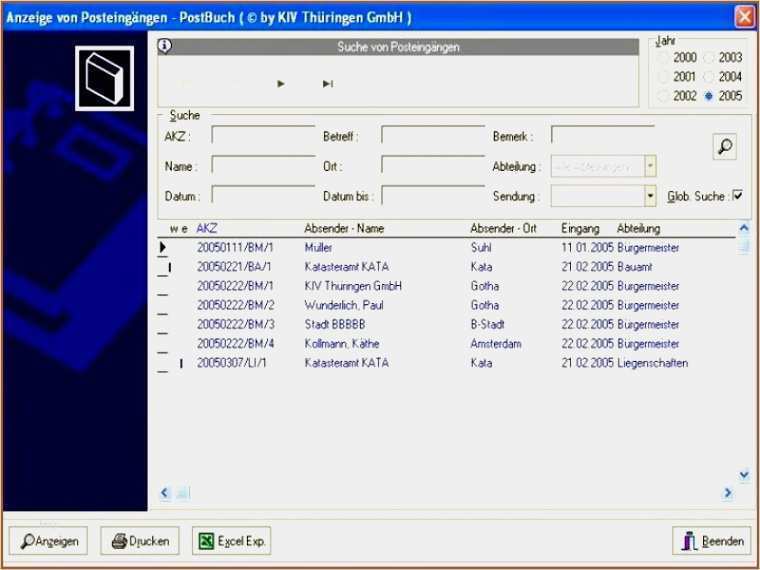This screenshot has height=570, width=760.
Task: Click Absender - Name column header
Action: click(344, 229)
